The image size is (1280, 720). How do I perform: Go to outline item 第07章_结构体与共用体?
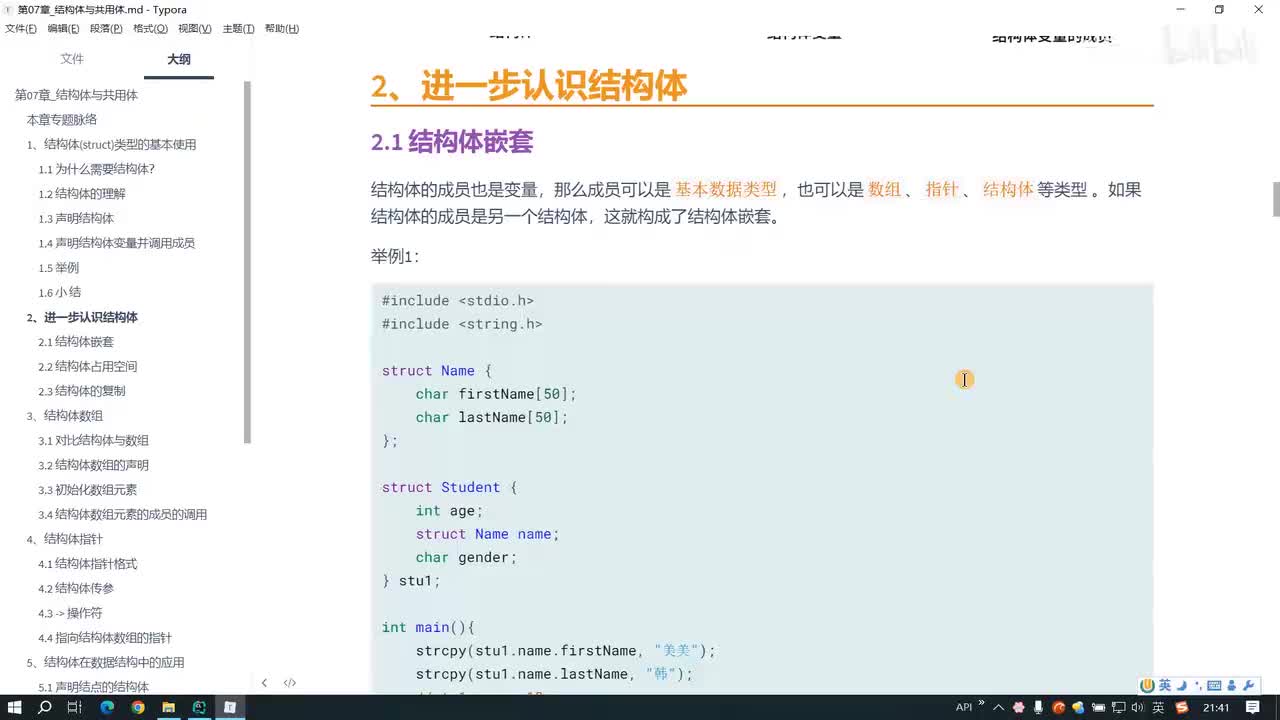(x=76, y=95)
